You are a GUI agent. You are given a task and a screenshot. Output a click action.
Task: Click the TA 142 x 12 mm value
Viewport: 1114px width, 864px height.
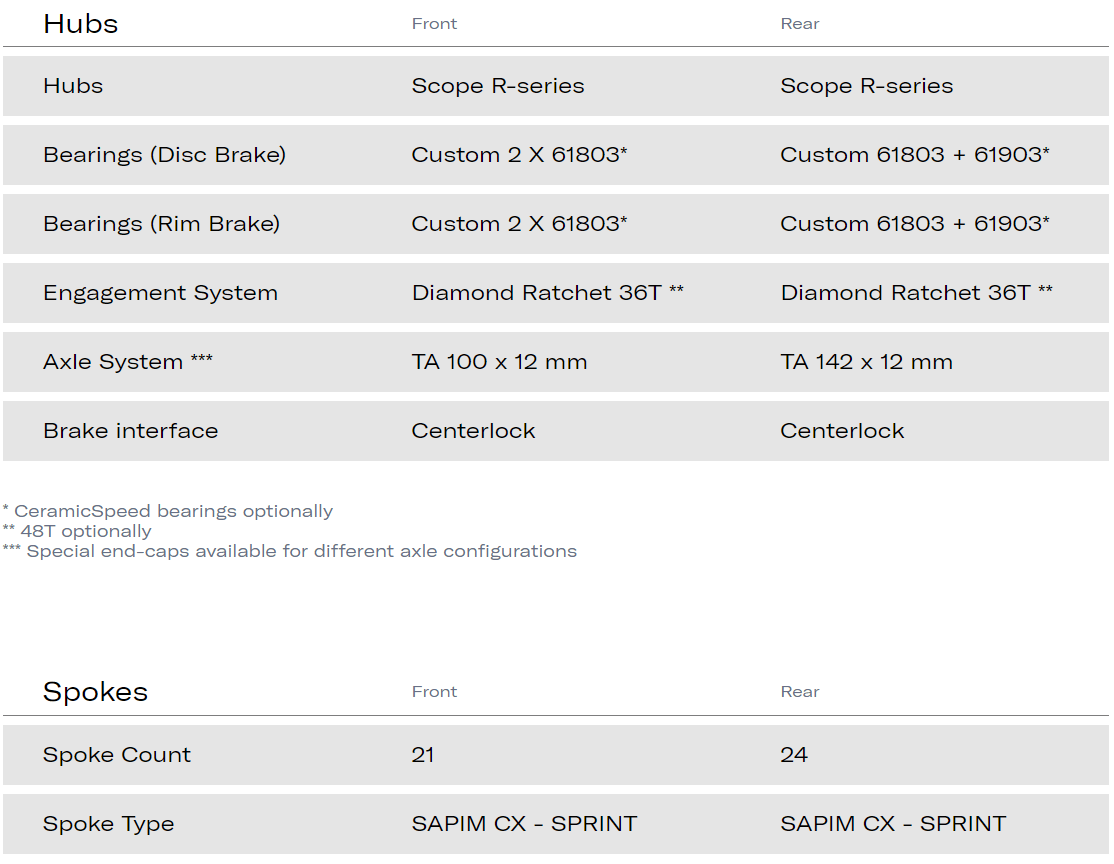click(x=866, y=362)
